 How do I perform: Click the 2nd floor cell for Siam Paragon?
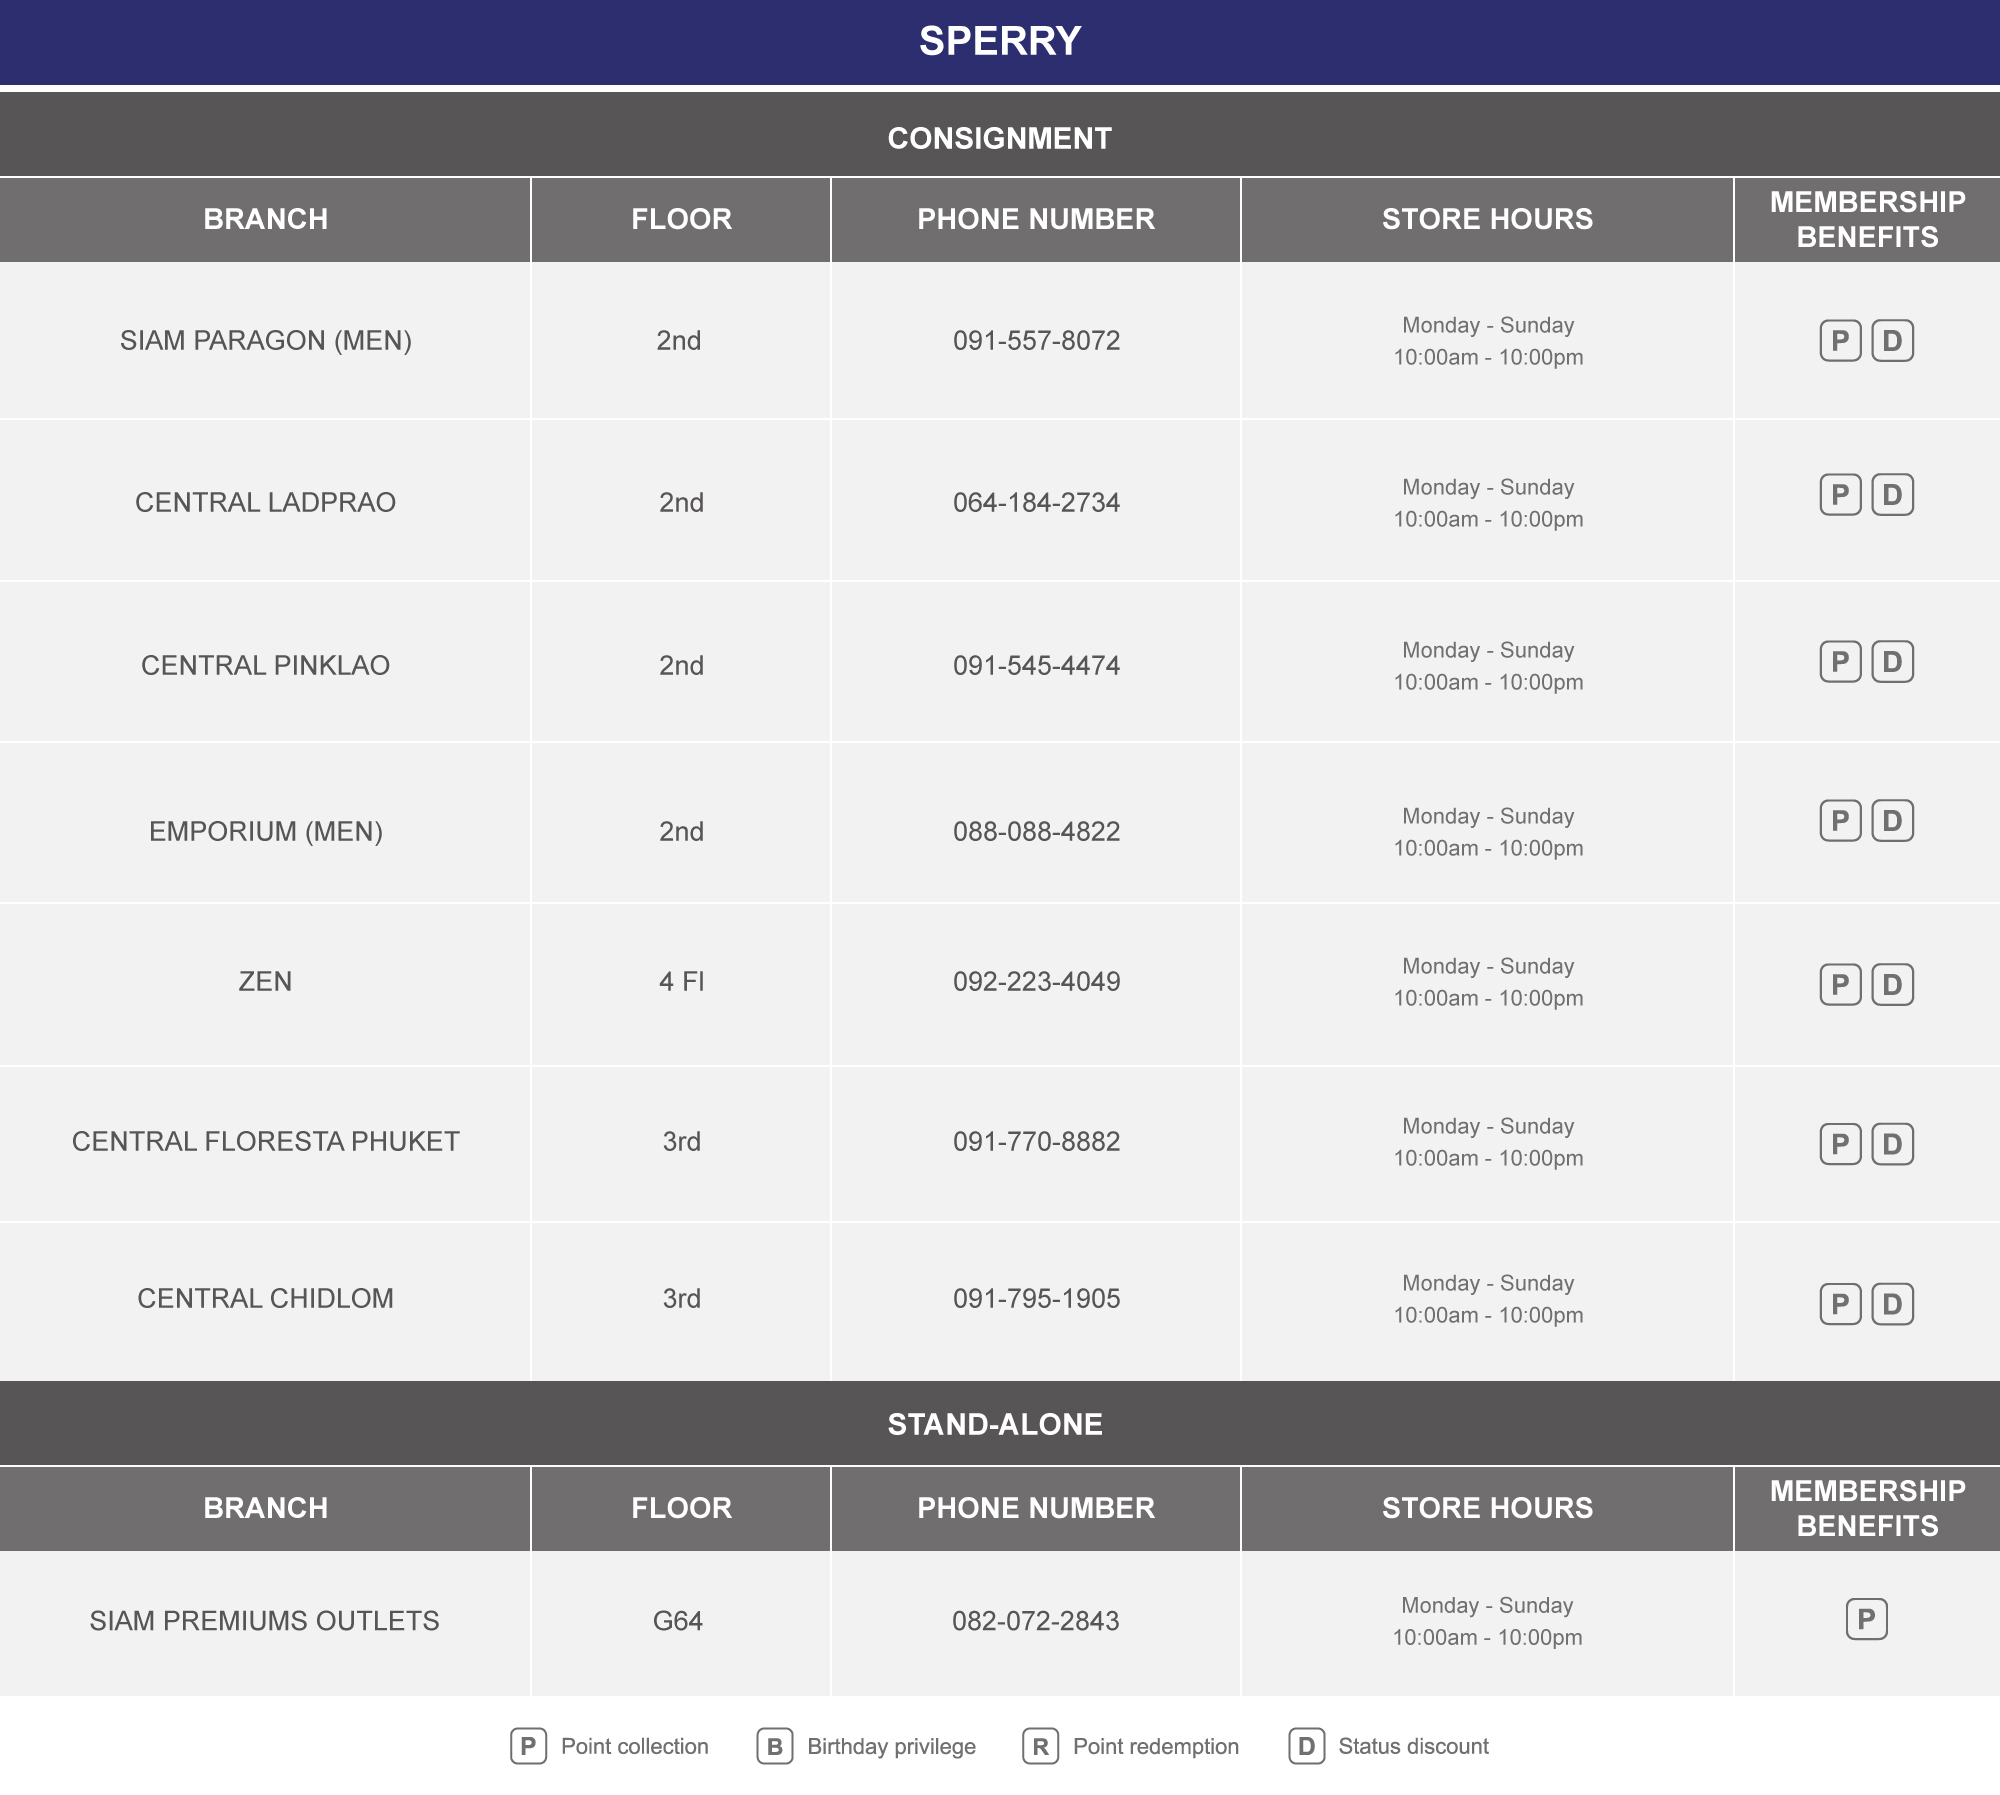(679, 341)
